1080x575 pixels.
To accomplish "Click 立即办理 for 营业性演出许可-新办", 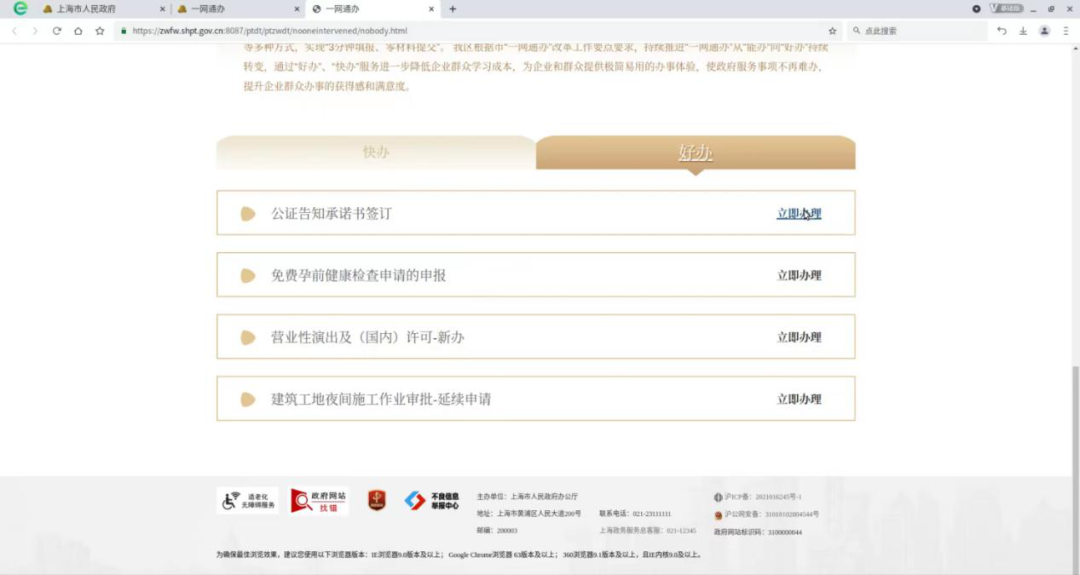I will 798,338.
